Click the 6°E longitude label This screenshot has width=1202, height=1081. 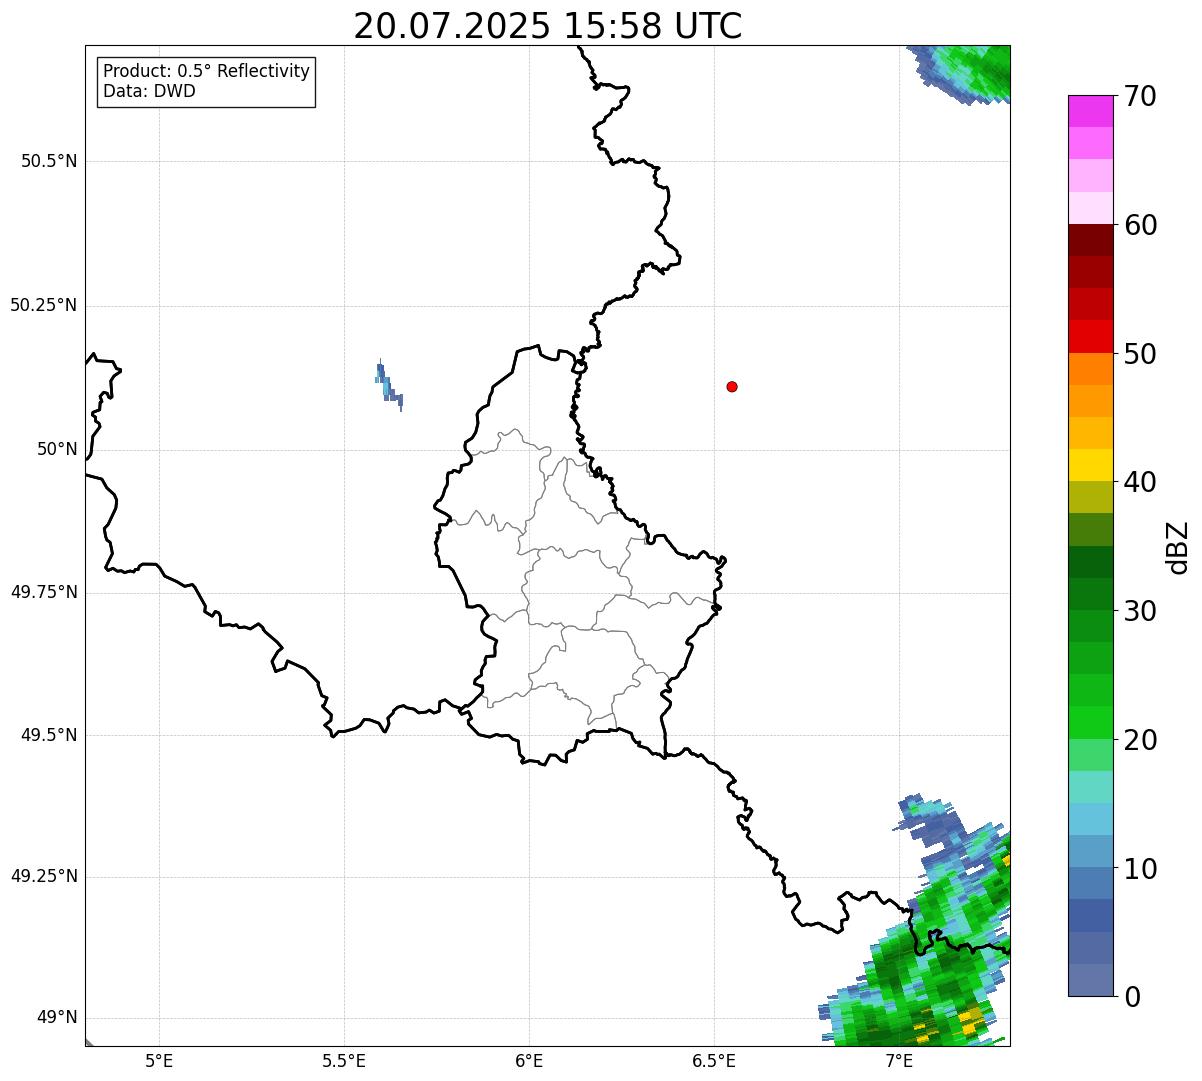pyautogui.click(x=529, y=1060)
